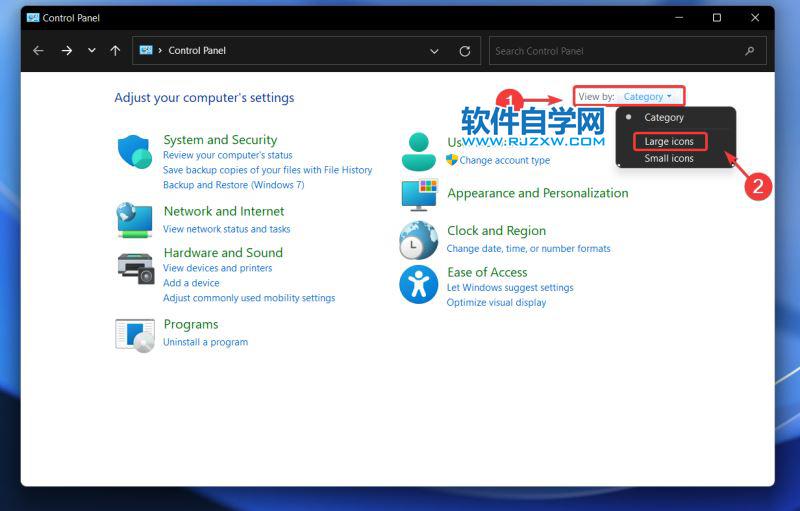Image resolution: width=800 pixels, height=511 pixels.
Task: Go back with the left arrow
Action: click(38, 50)
